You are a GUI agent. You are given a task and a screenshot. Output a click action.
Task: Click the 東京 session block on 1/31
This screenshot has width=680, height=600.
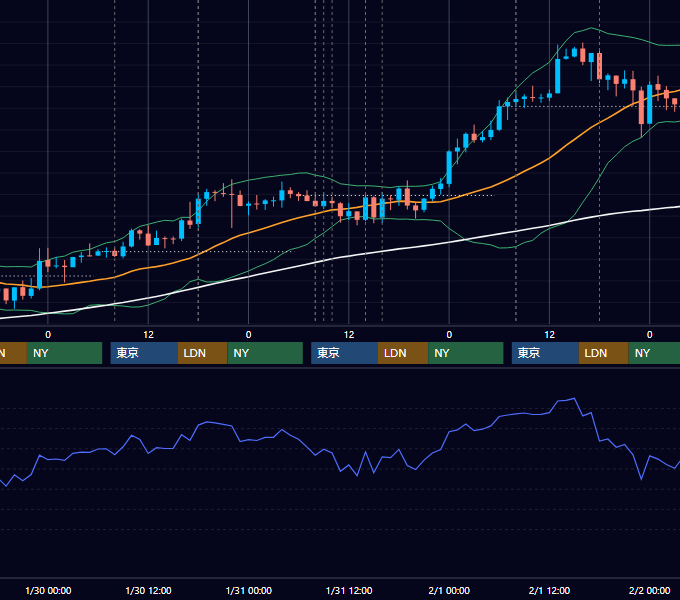pos(345,353)
